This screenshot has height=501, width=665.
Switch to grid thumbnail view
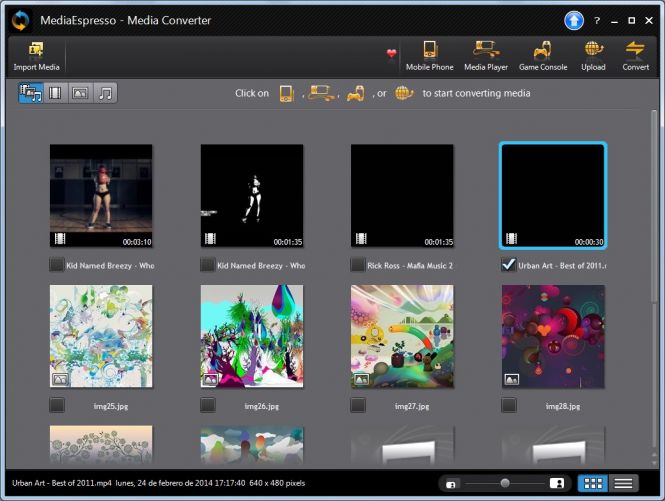(593, 483)
